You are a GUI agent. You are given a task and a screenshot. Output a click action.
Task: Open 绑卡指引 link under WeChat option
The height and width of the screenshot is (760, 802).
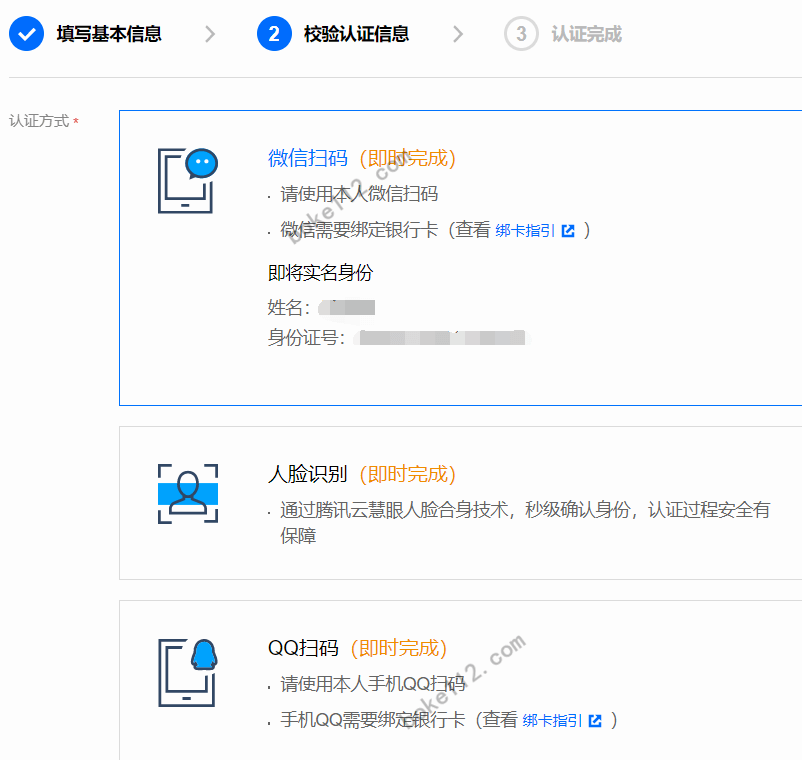[x=525, y=231]
